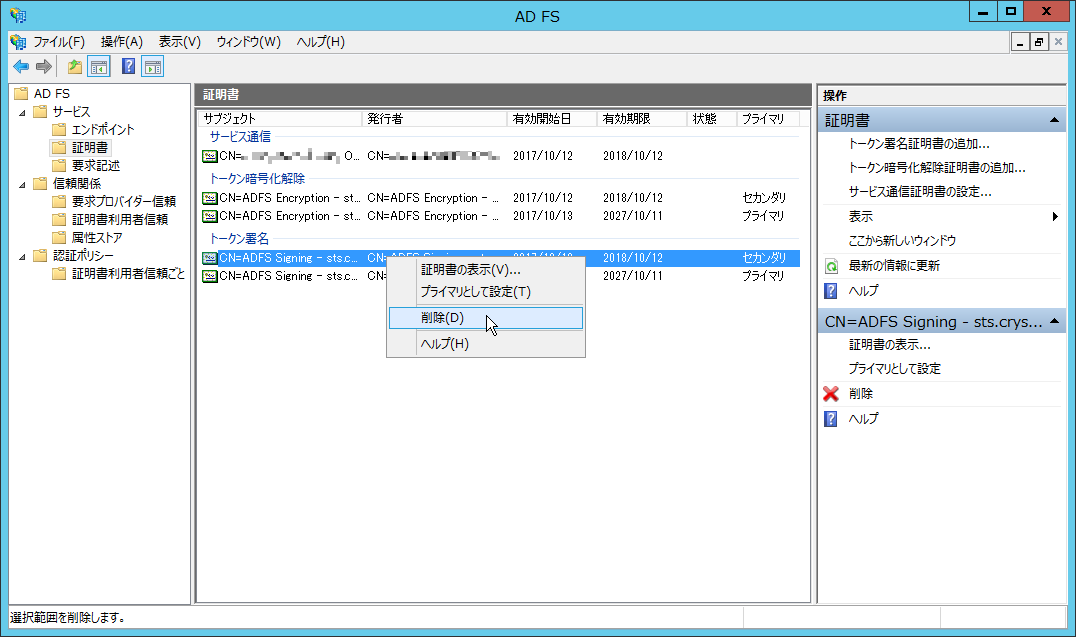This screenshot has height=637, width=1076.
Task: Open the 操作(A) menu
Action: 121,42
